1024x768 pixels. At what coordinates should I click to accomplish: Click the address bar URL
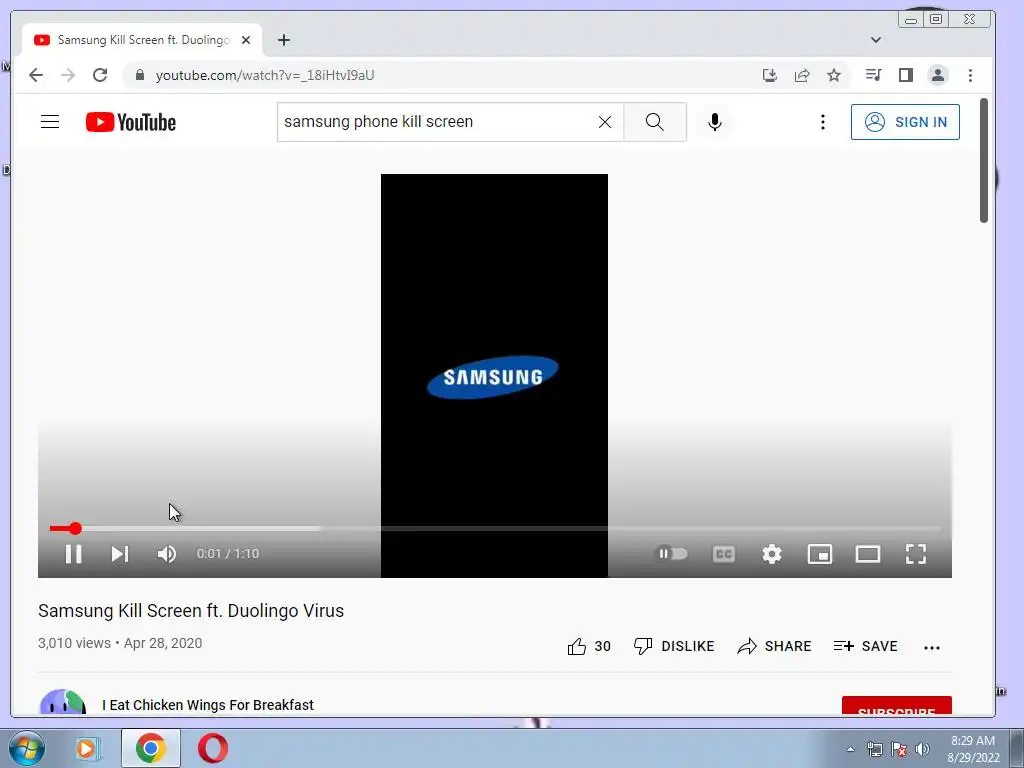[264, 75]
